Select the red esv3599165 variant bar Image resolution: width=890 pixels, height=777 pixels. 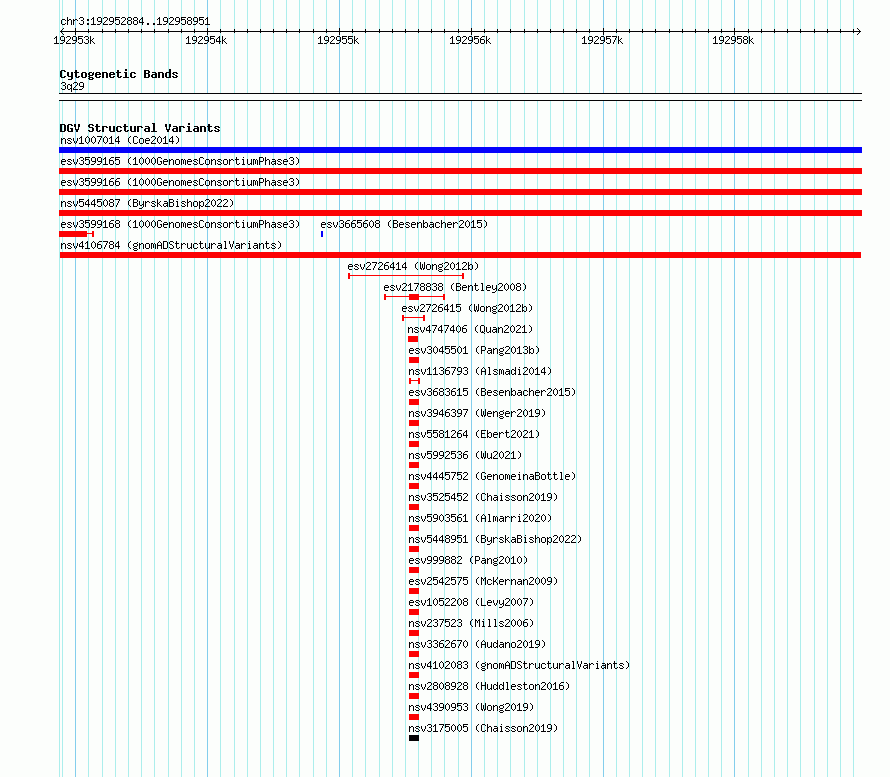pos(460,171)
